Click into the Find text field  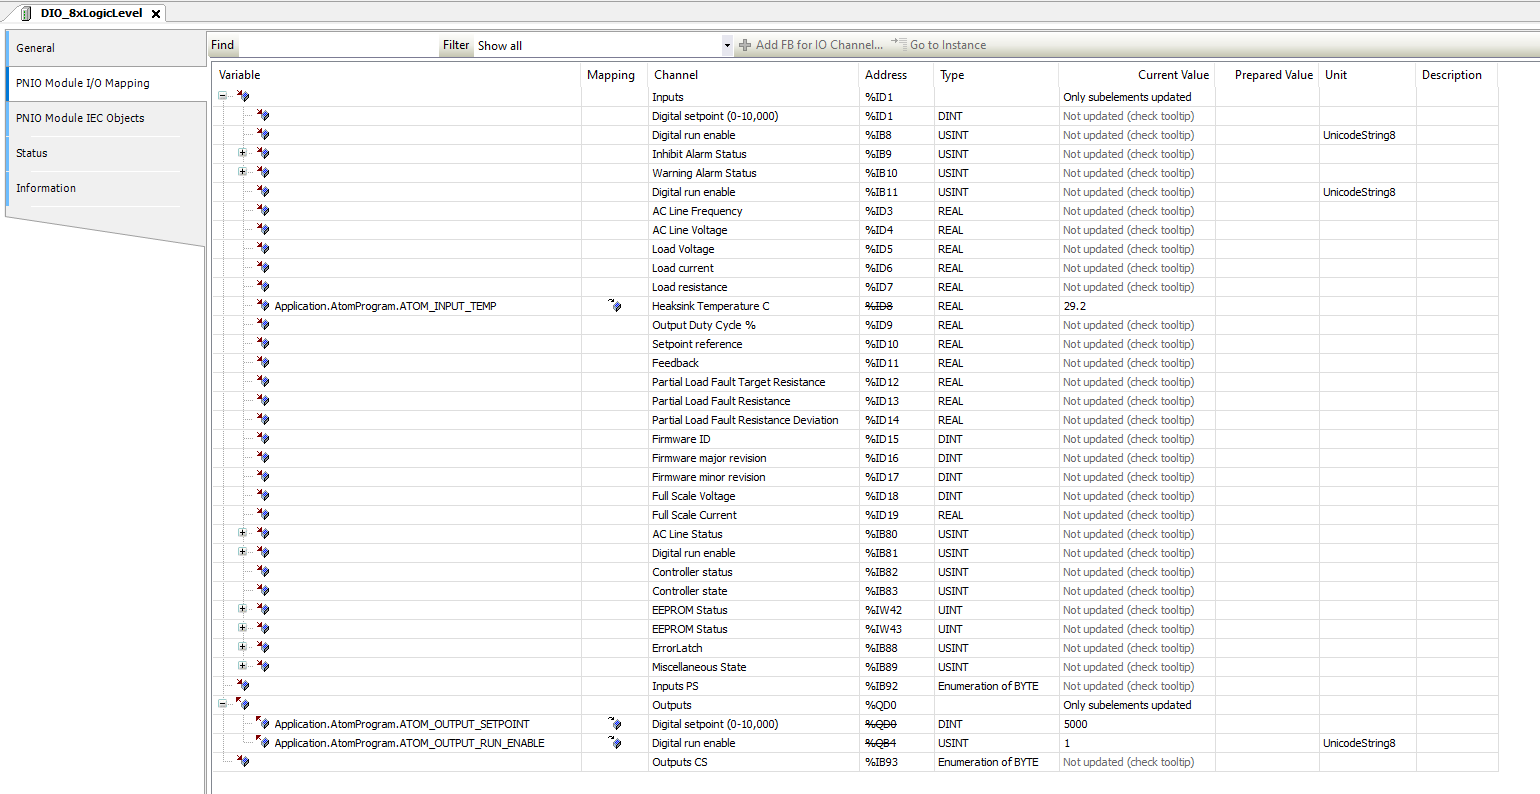tap(337, 46)
